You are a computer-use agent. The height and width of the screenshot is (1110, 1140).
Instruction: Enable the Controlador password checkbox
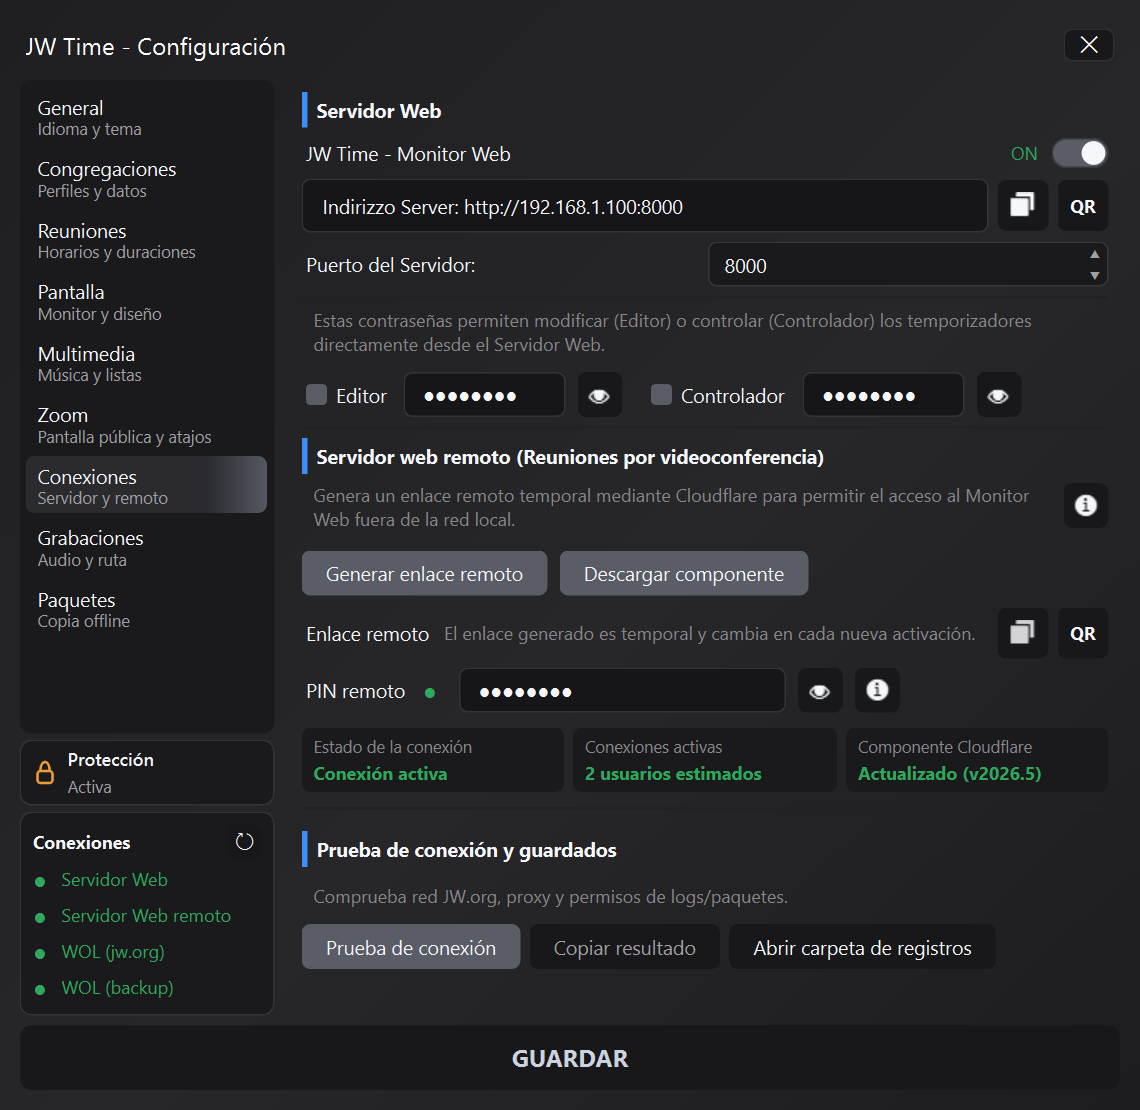[661, 395]
